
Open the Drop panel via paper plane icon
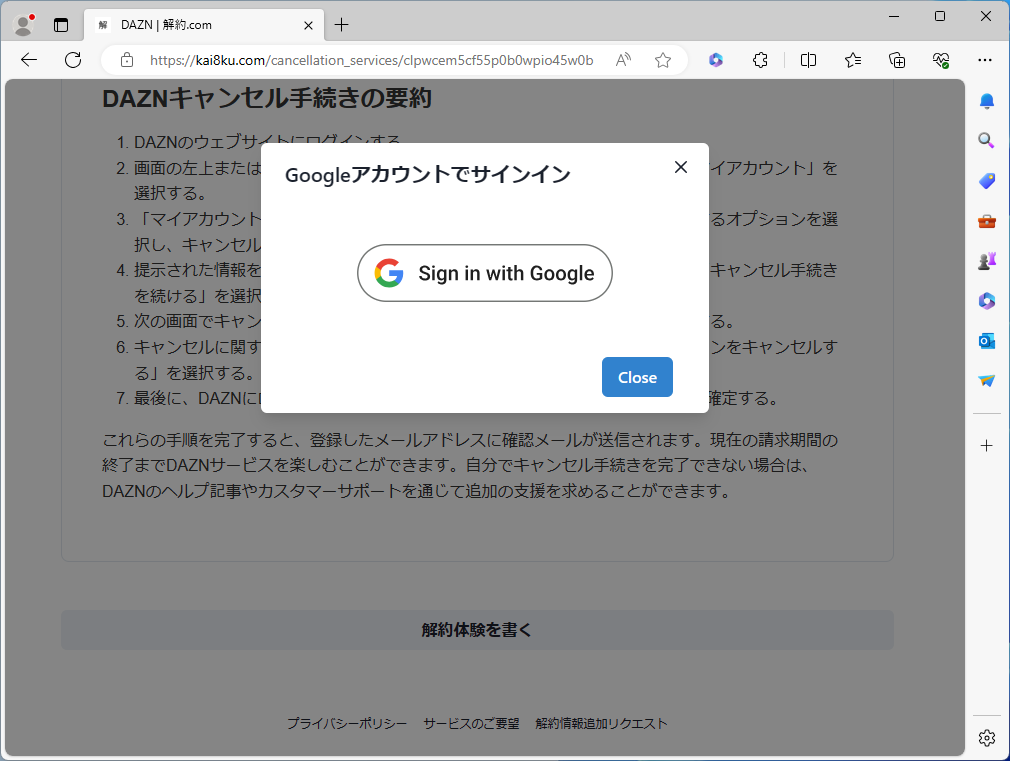point(986,380)
